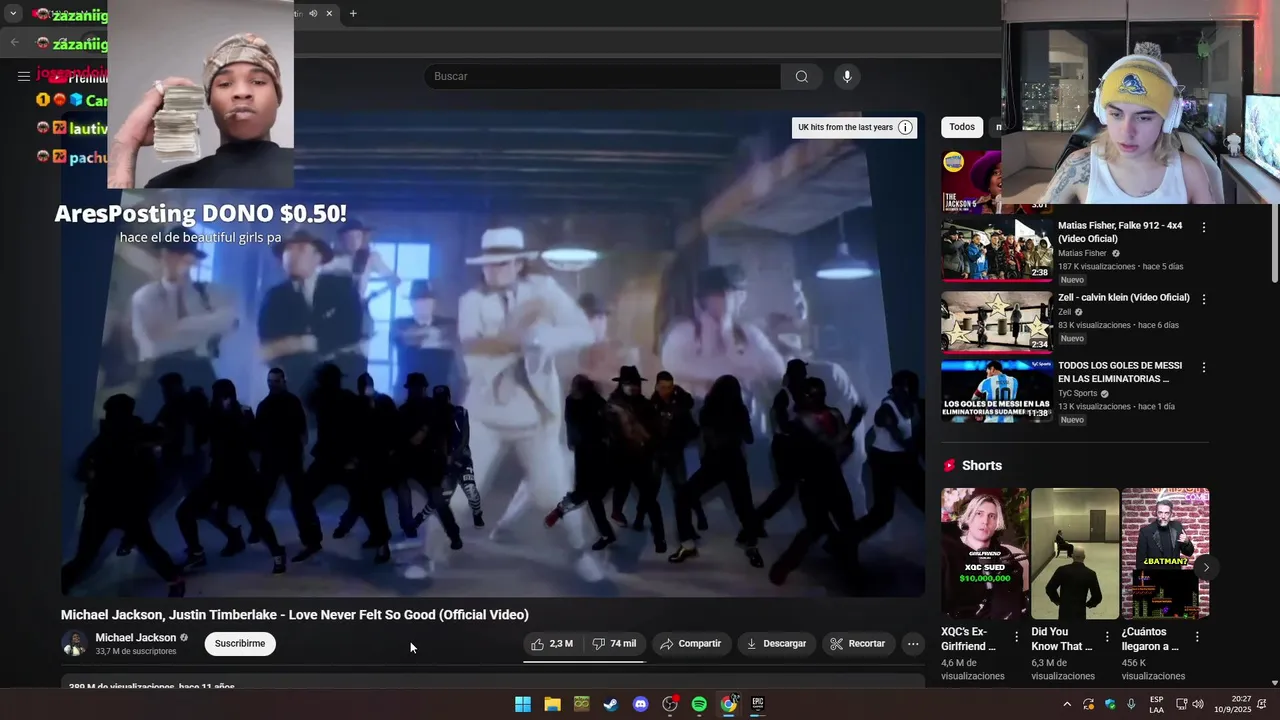Click the magnifier search button

click(801, 76)
